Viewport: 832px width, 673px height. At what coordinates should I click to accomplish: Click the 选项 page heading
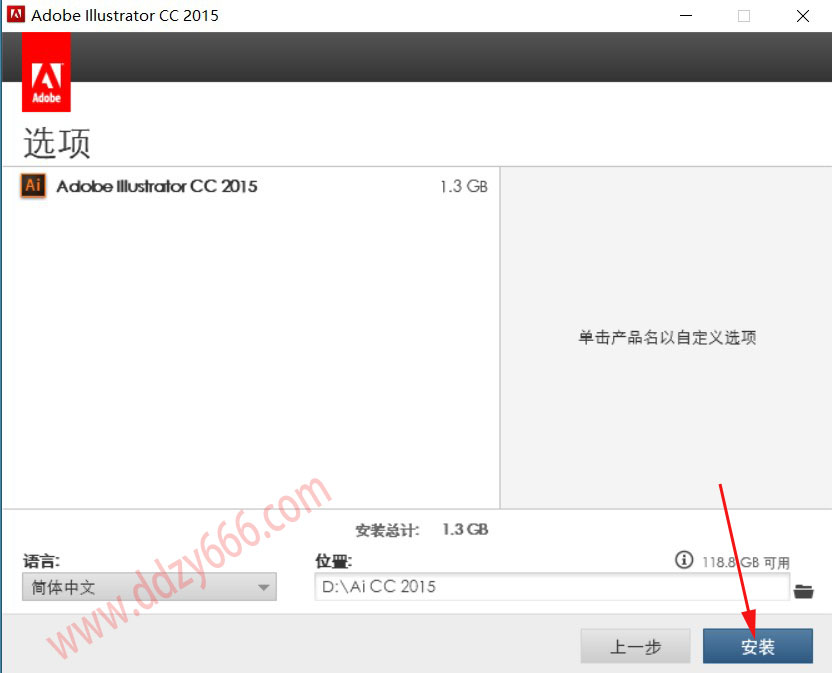57,143
